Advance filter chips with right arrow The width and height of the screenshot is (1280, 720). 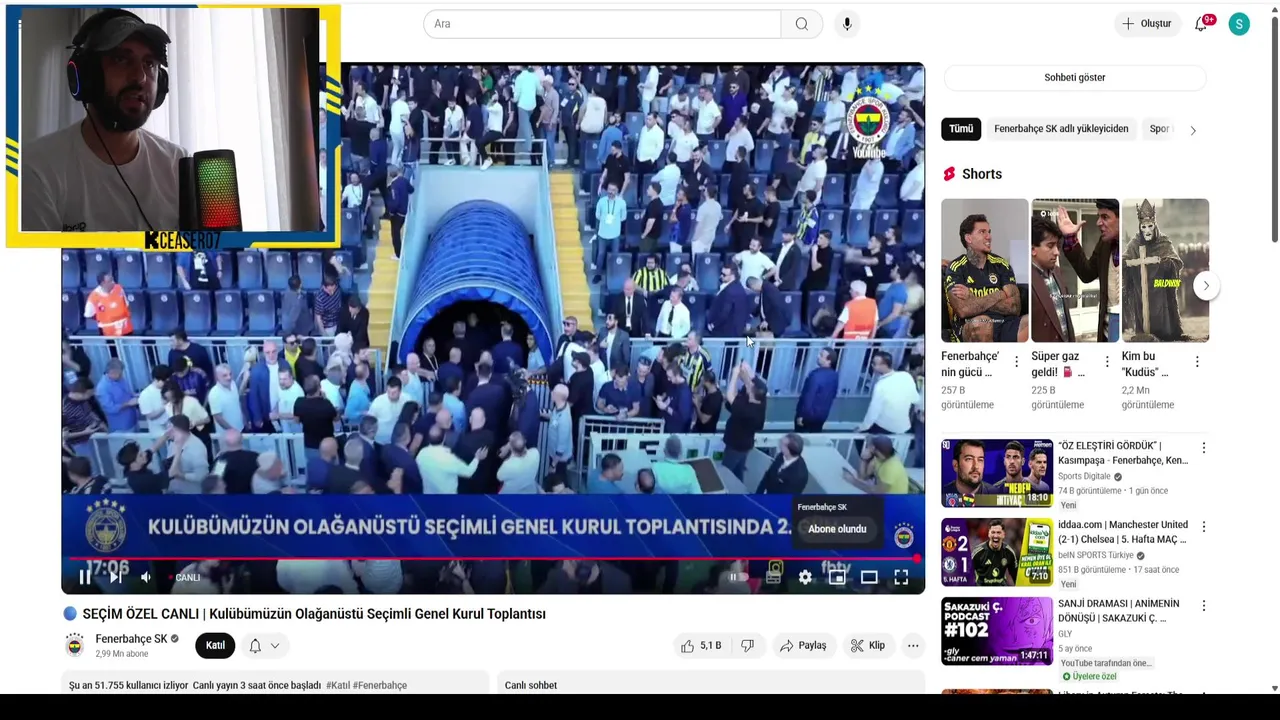pos(1192,130)
